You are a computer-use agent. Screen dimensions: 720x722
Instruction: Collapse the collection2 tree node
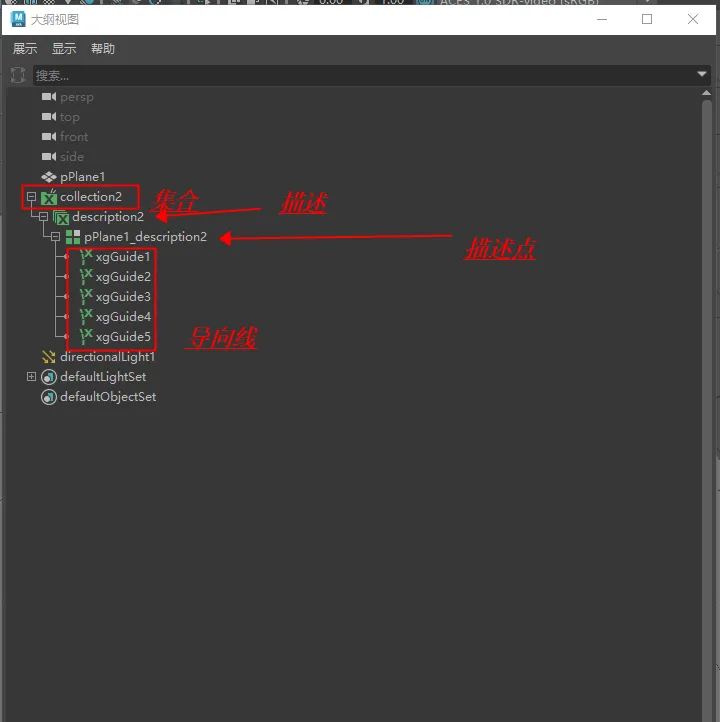point(31,197)
